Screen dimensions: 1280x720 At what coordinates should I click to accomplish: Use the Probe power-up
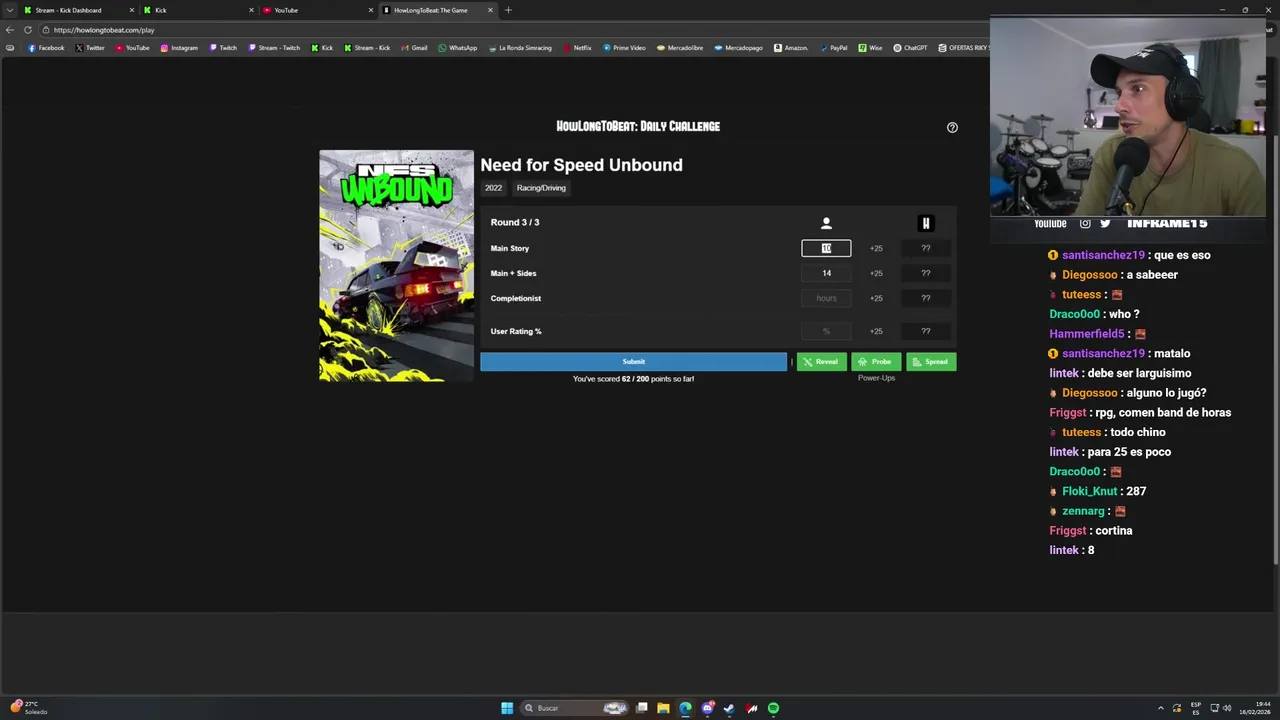(x=876, y=361)
